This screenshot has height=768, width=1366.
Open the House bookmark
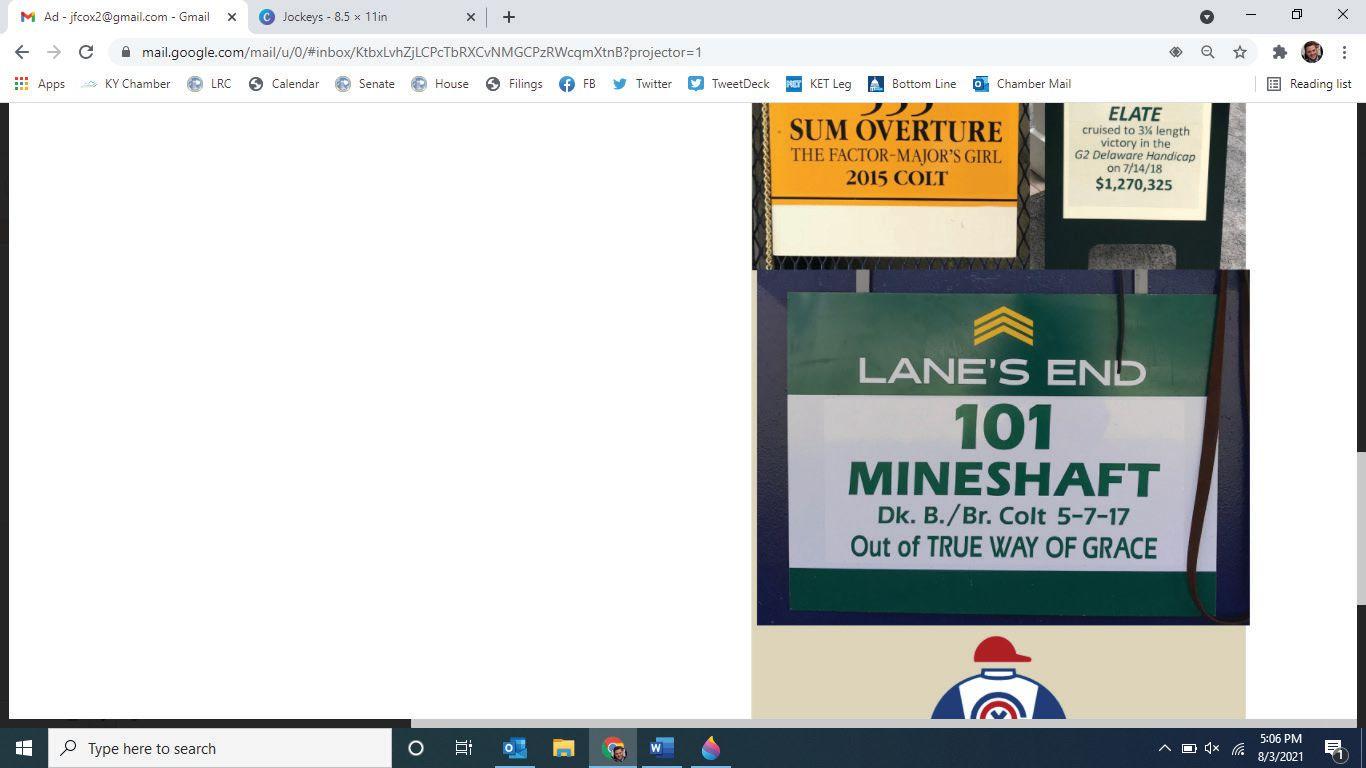(440, 84)
